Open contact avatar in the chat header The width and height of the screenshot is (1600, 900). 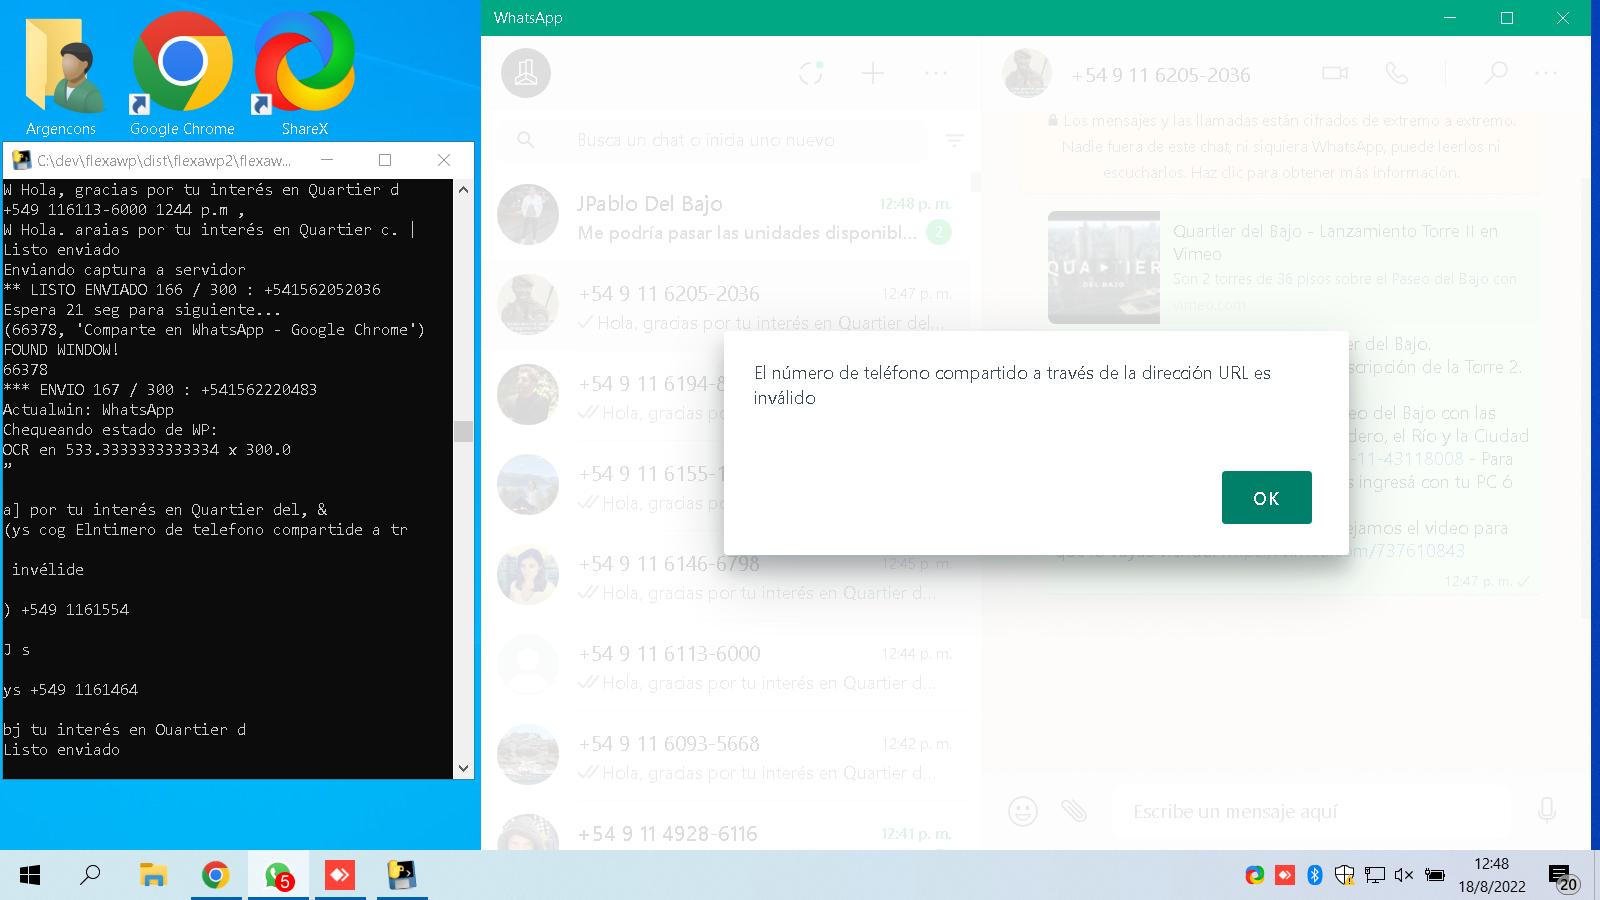point(1027,73)
